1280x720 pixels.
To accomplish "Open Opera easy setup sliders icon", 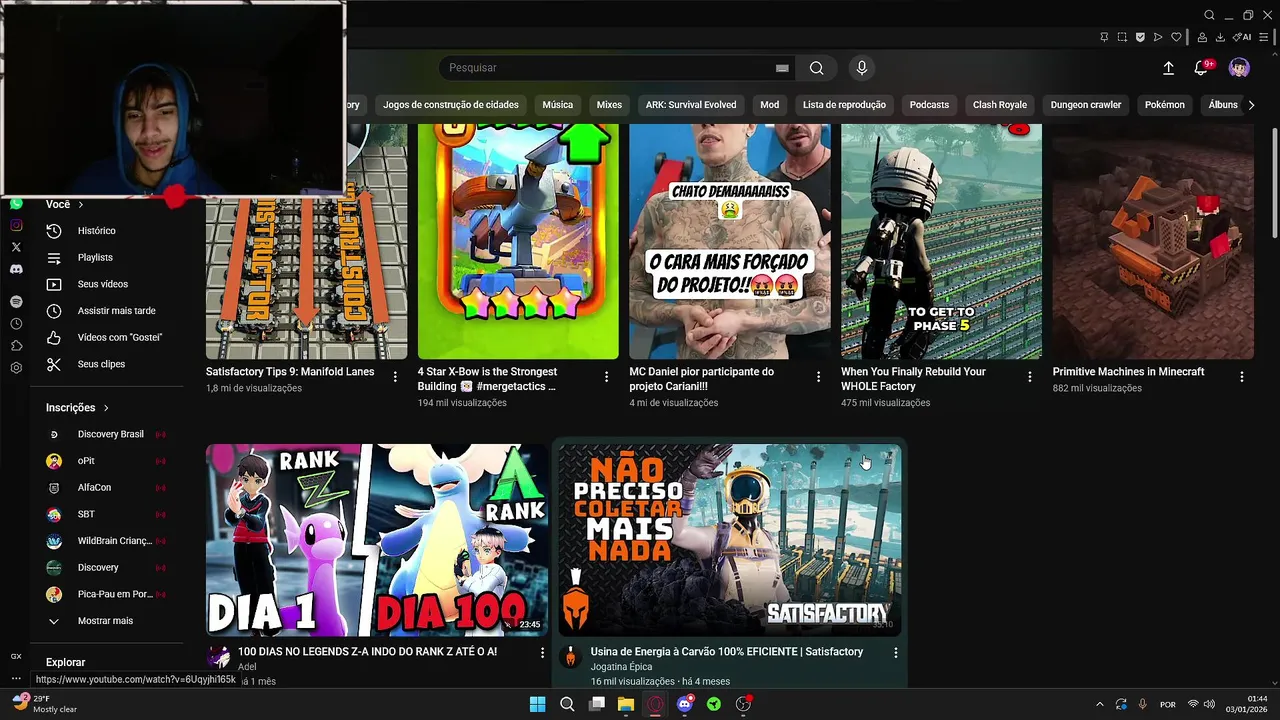I will (1264, 37).
